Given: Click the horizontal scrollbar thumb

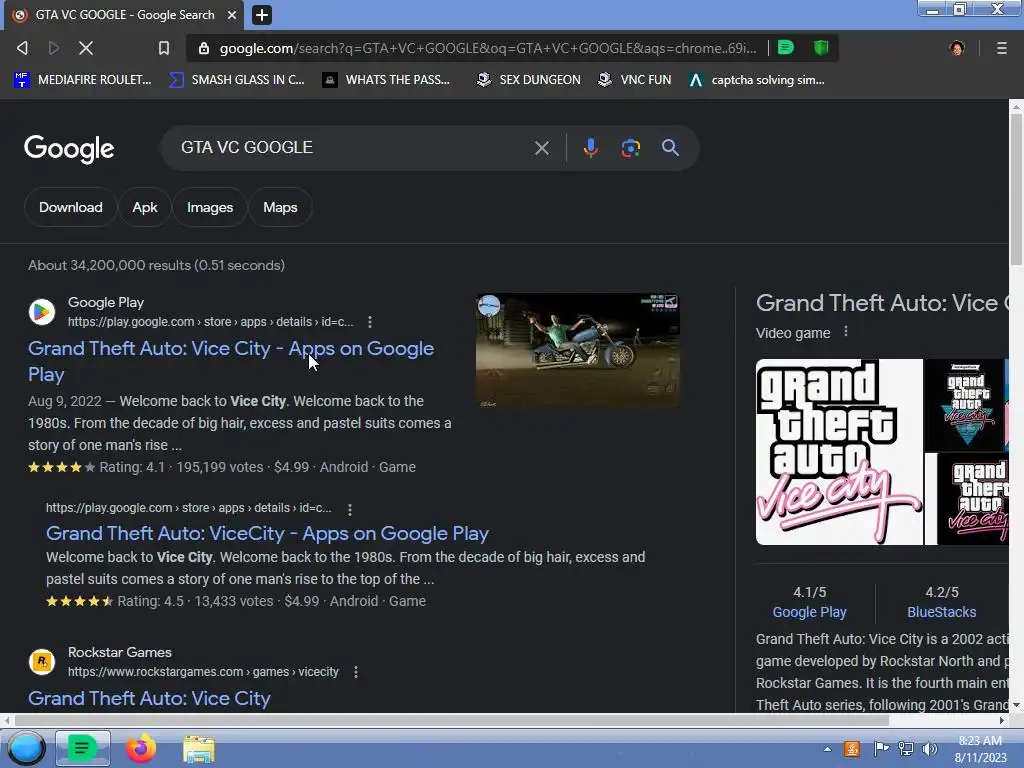Looking at the screenshot, I should [452, 720].
